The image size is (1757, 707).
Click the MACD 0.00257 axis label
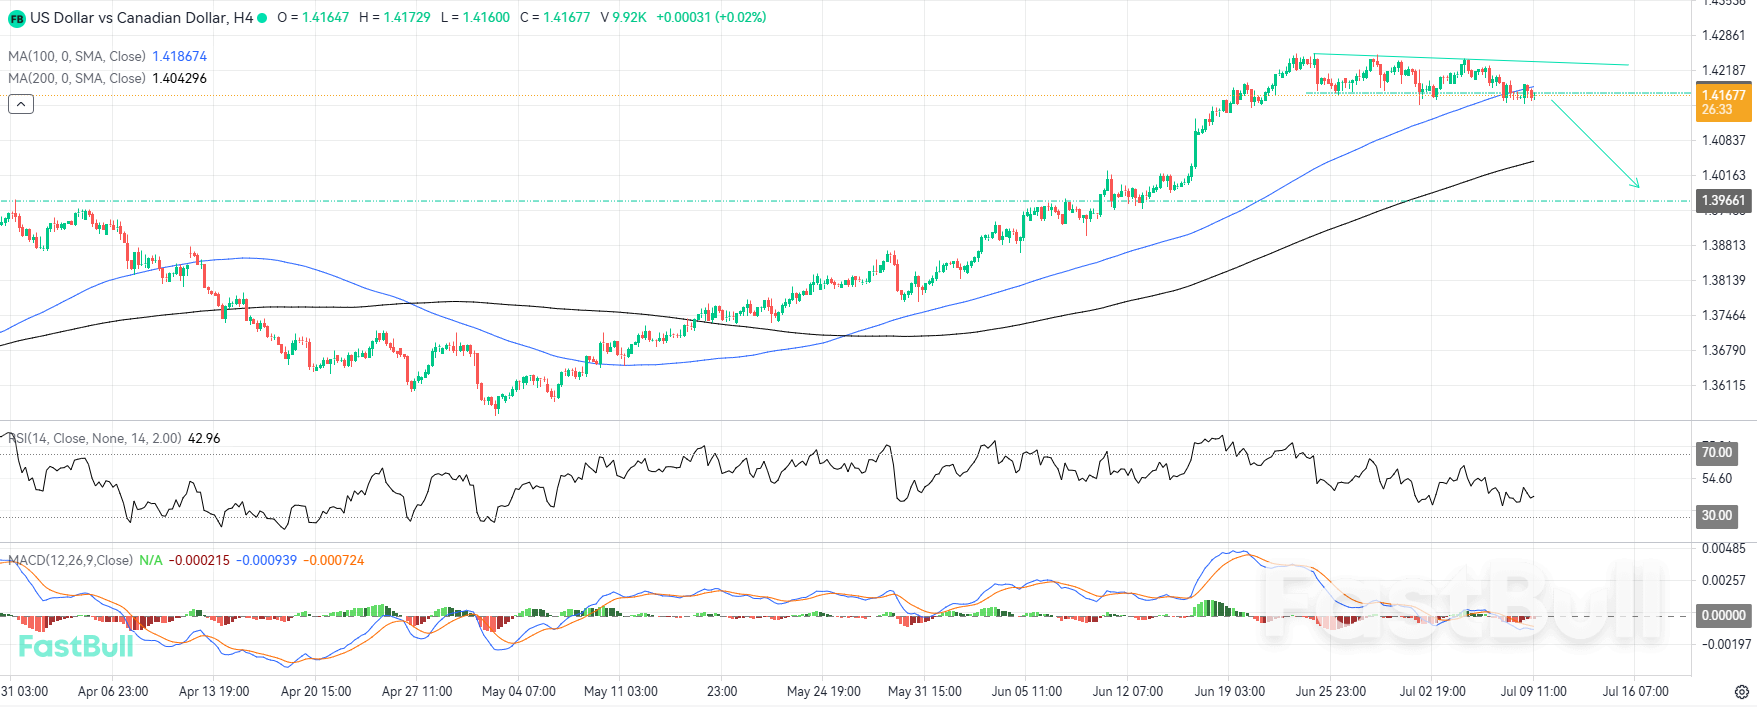coord(1724,580)
